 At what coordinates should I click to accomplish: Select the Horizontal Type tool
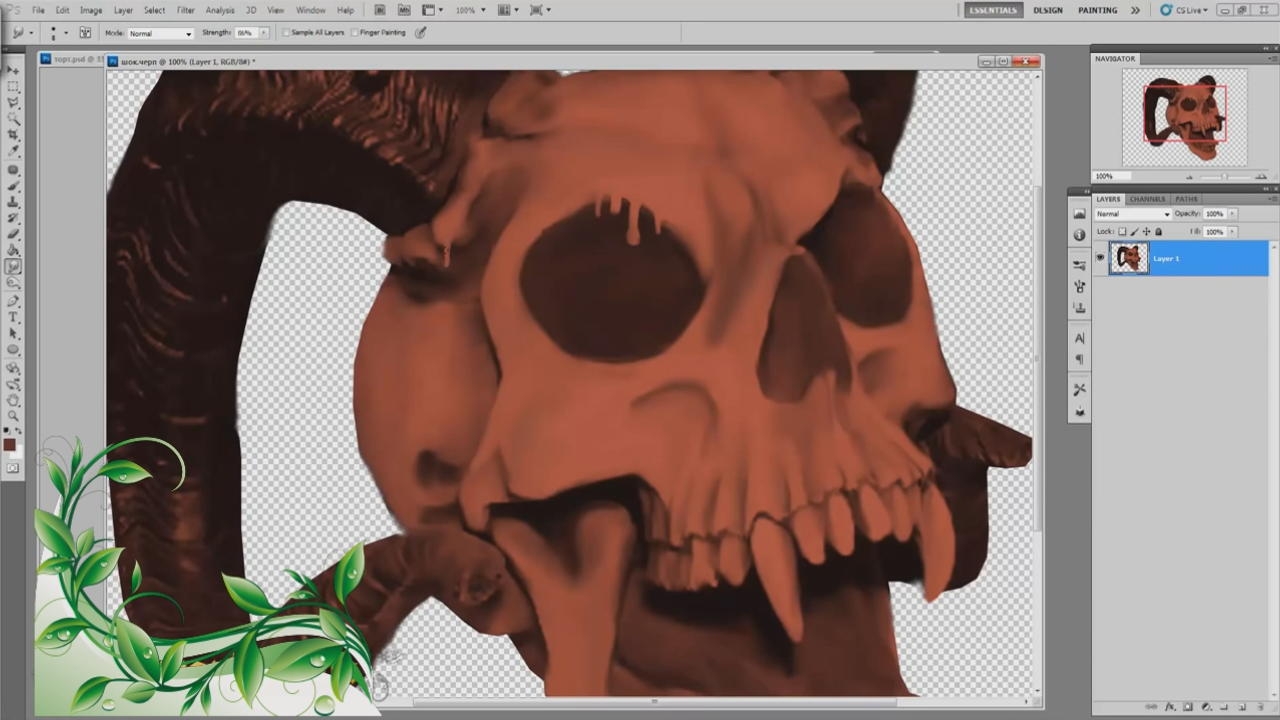click(x=13, y=317)
